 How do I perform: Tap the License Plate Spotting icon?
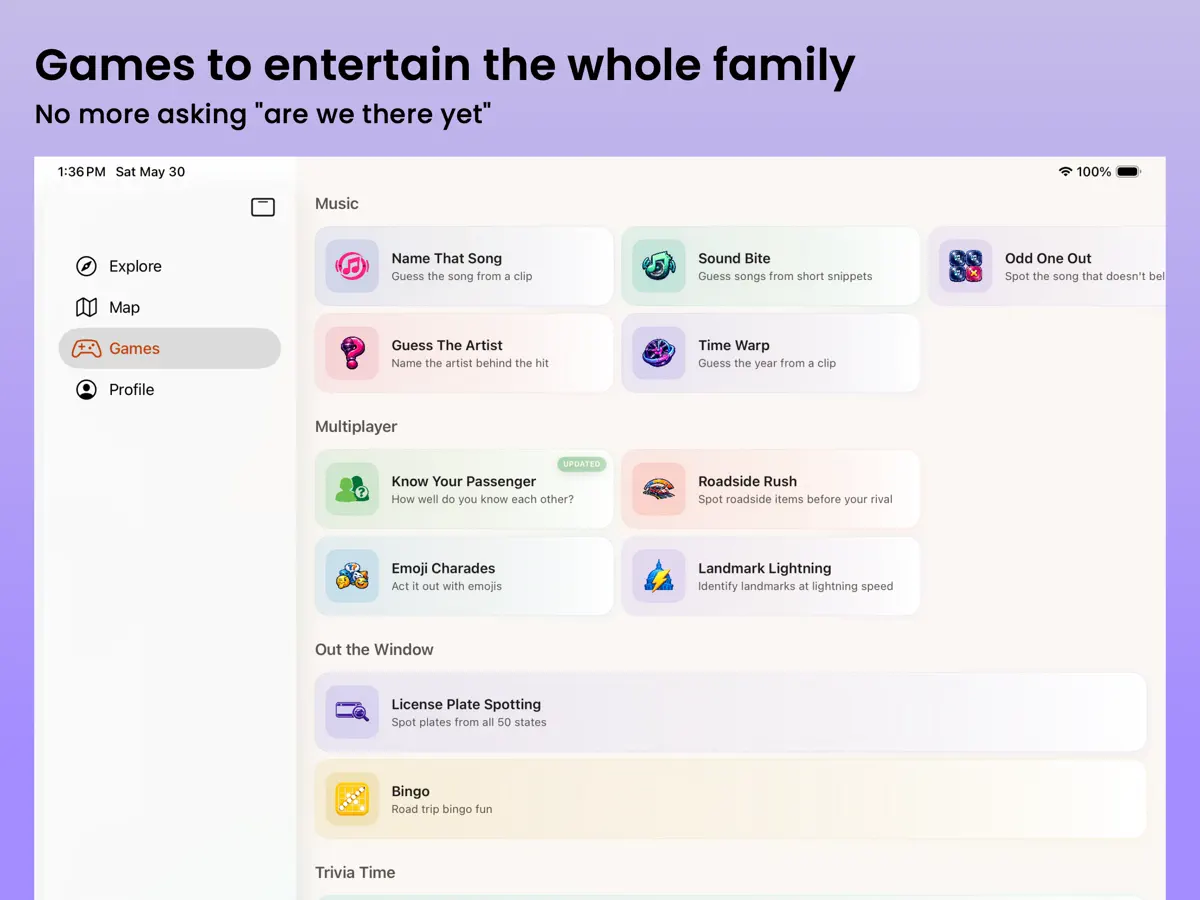pyautogui.click(x=352, y=712)
